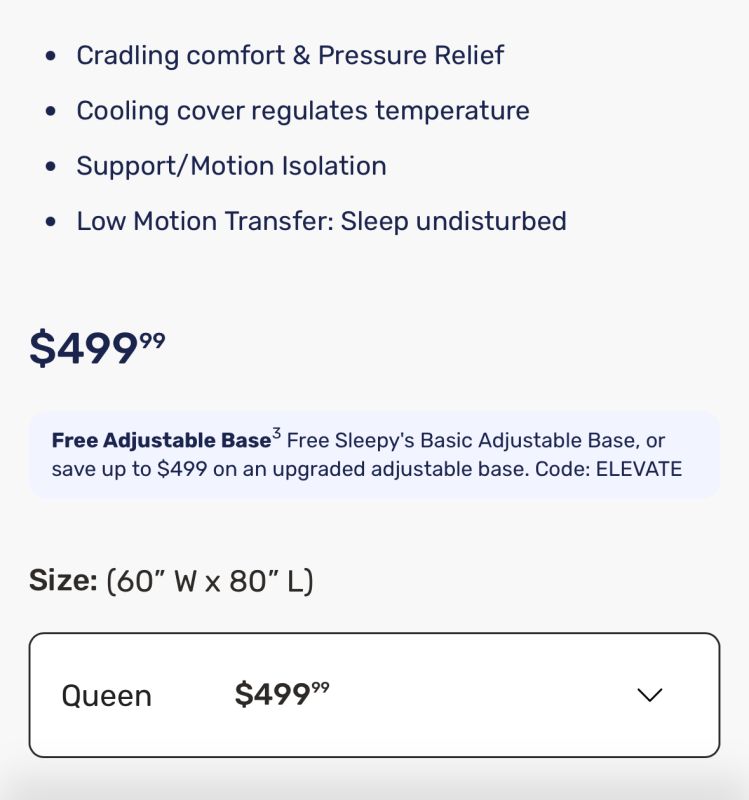Click bullet dot beside Low Motion Transfer

coord(51,222)
